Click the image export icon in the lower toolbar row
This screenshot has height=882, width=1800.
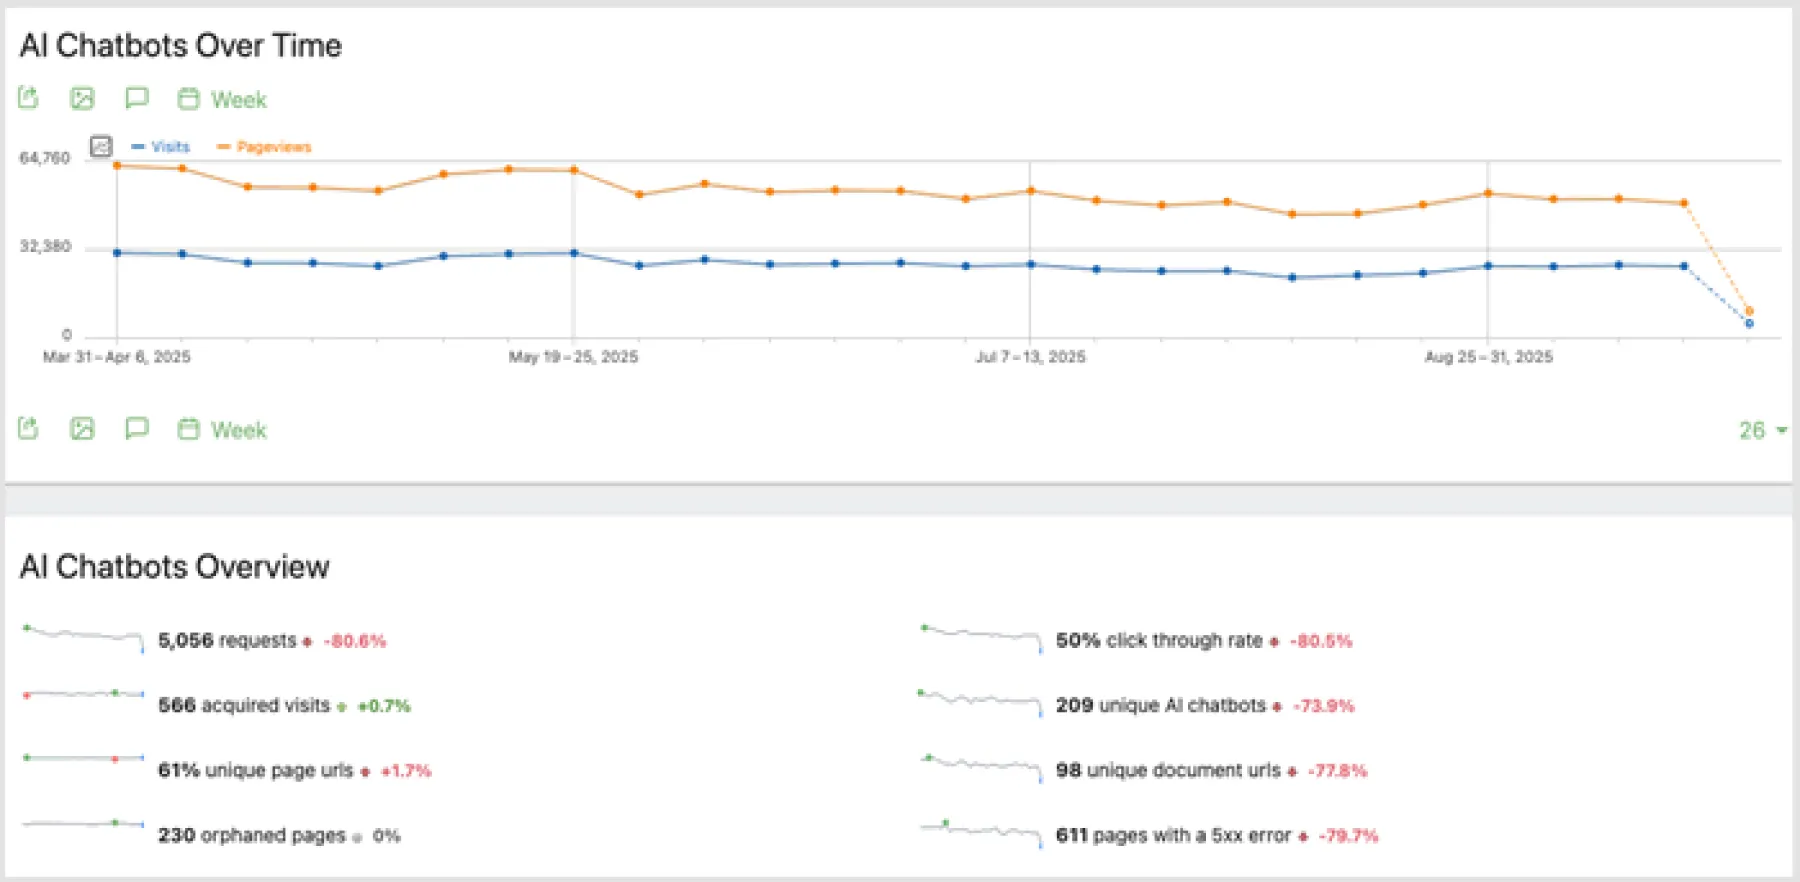pyautogui.click(x=82, y=429)
